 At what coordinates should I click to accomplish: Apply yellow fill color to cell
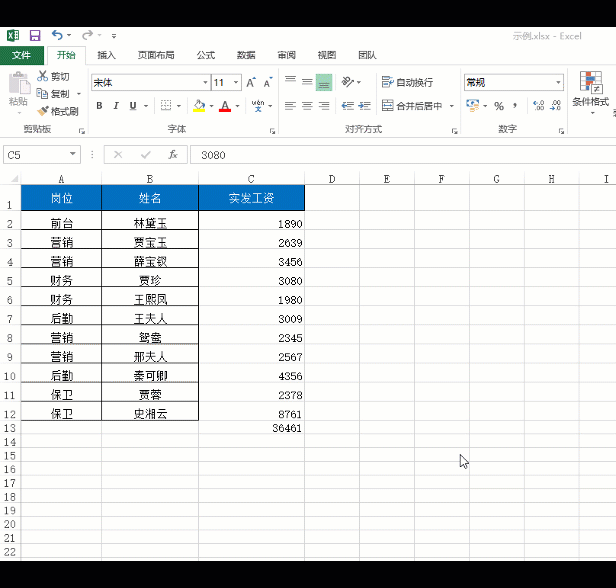point(199,105)
